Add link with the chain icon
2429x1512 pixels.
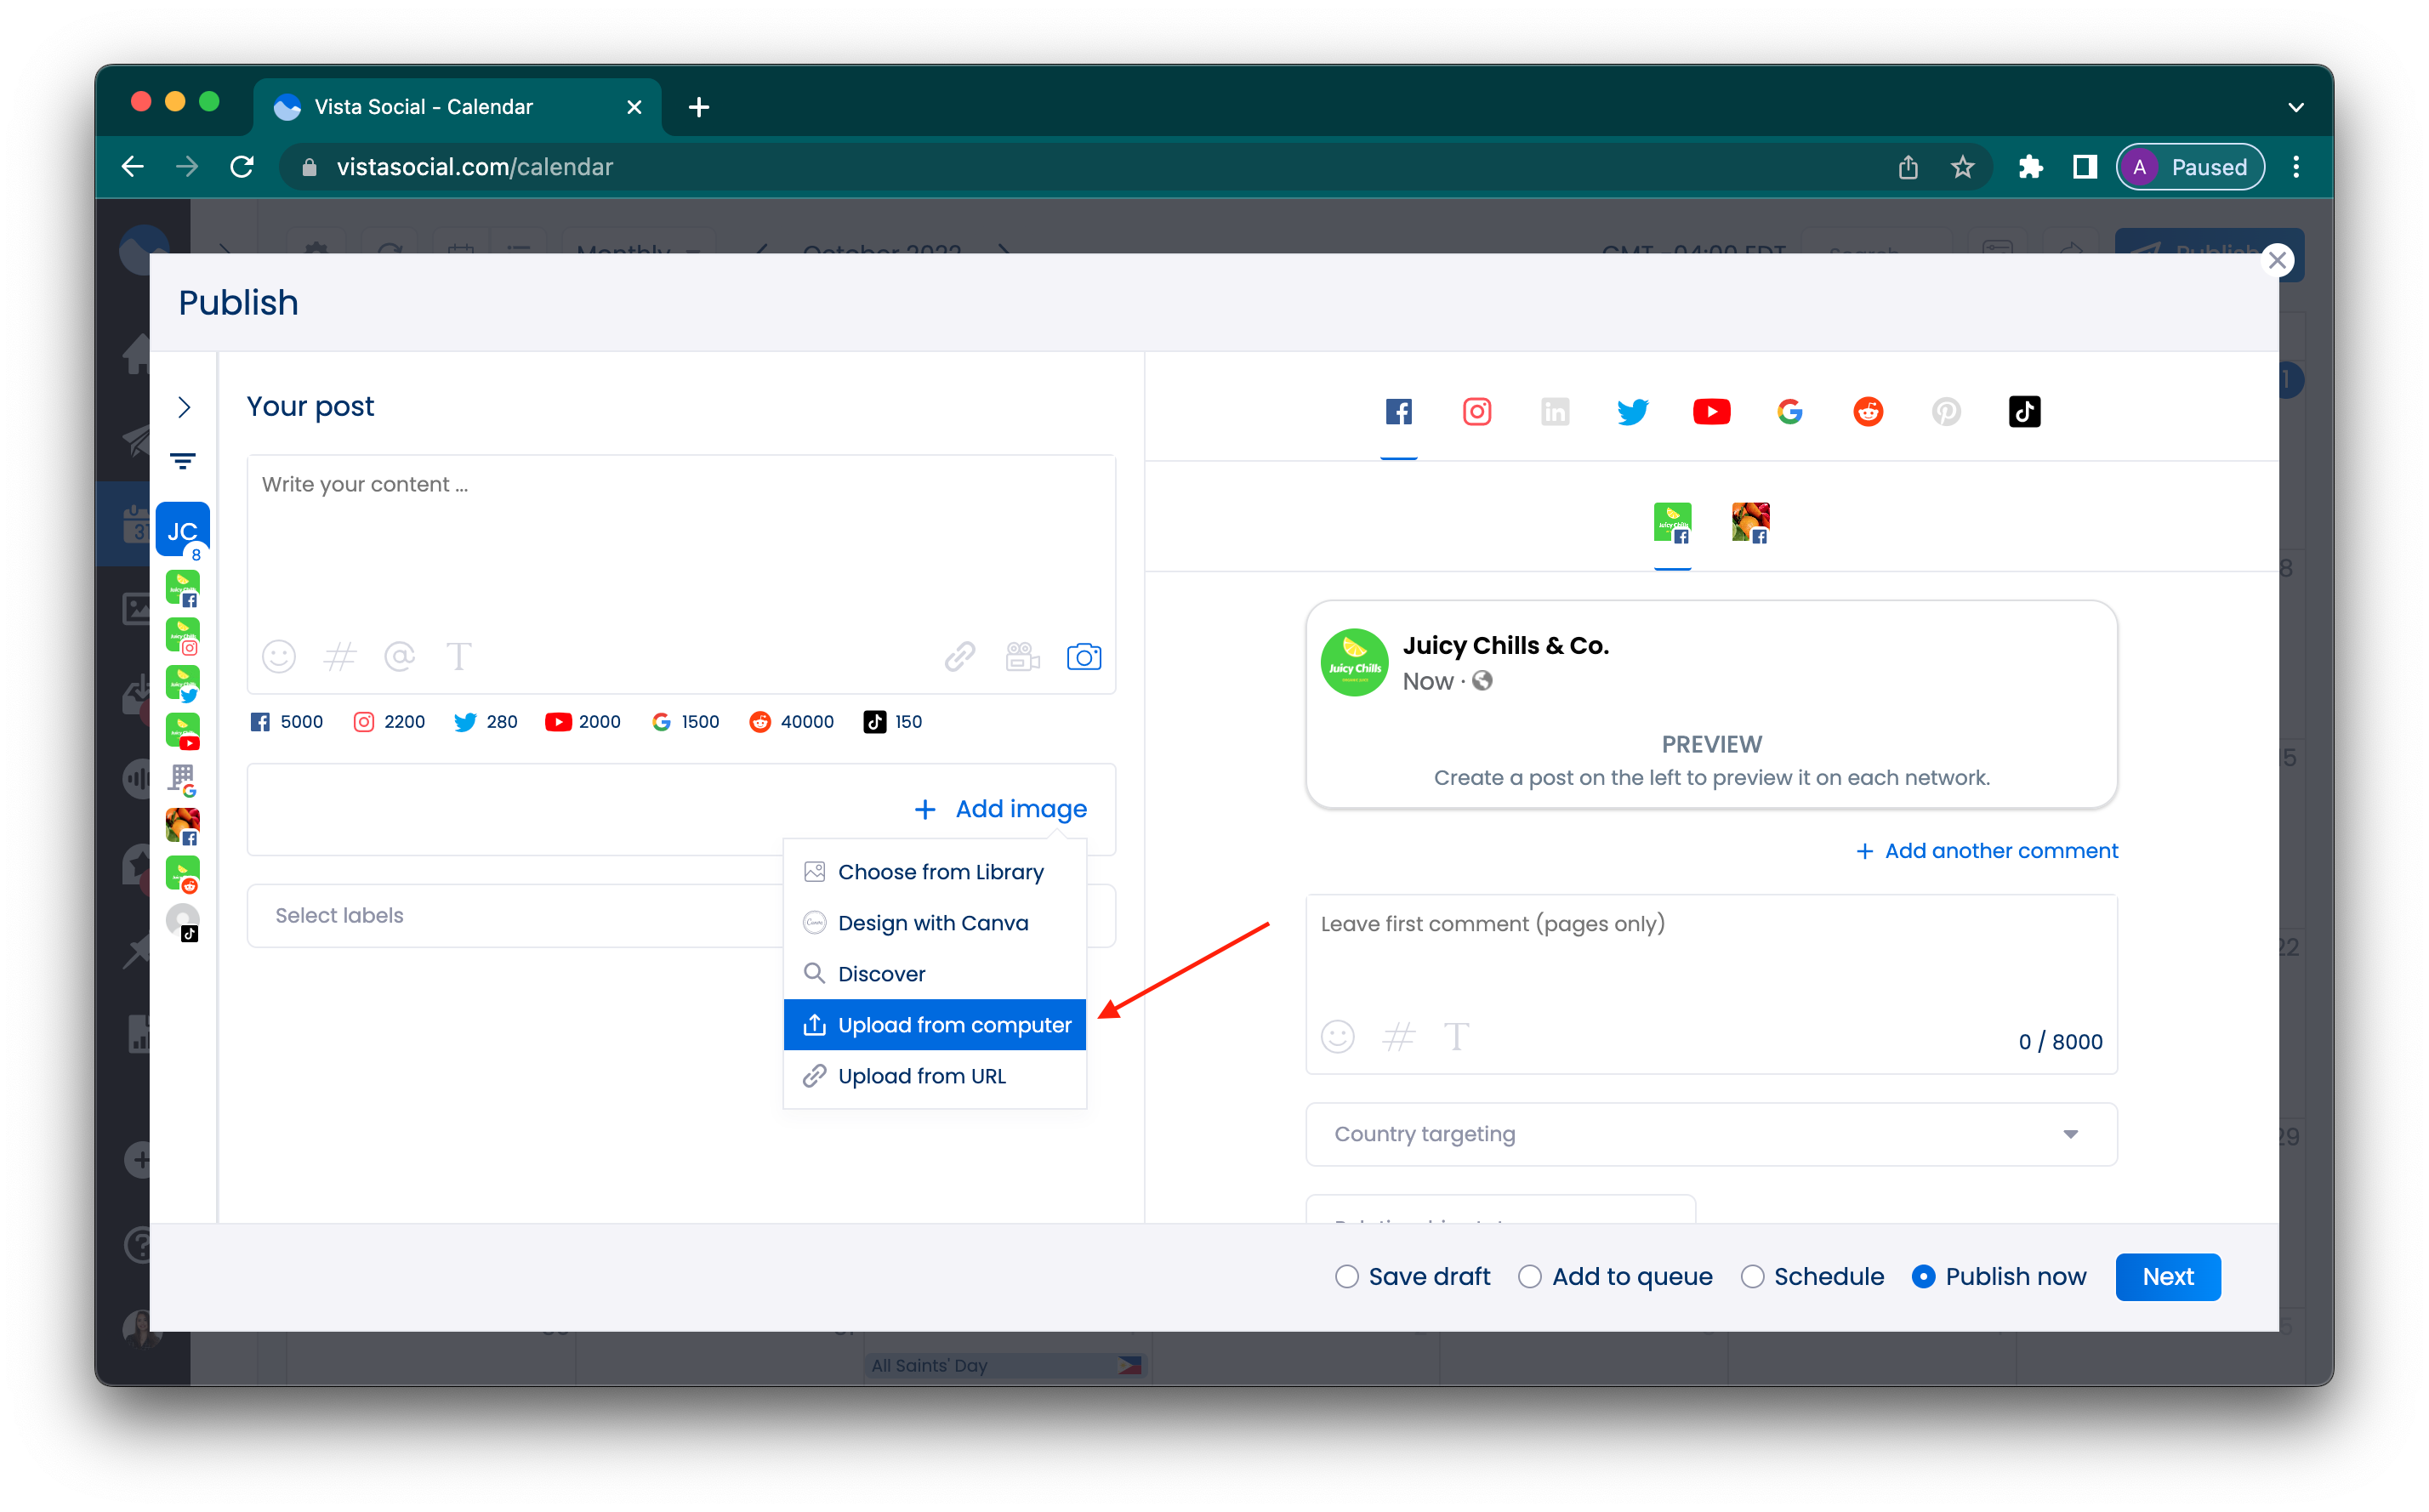point(960,657)
